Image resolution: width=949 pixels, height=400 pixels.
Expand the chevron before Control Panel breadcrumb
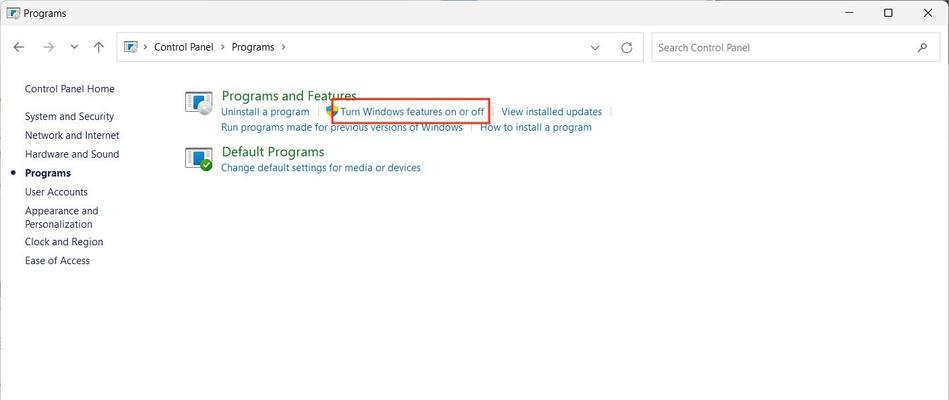[146, 47]
